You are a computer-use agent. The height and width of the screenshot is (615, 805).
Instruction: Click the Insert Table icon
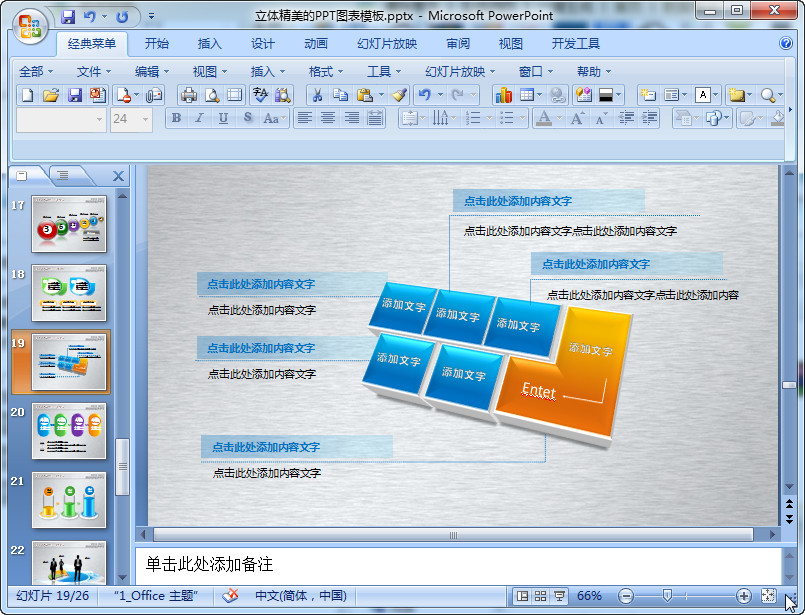(527, 95)
